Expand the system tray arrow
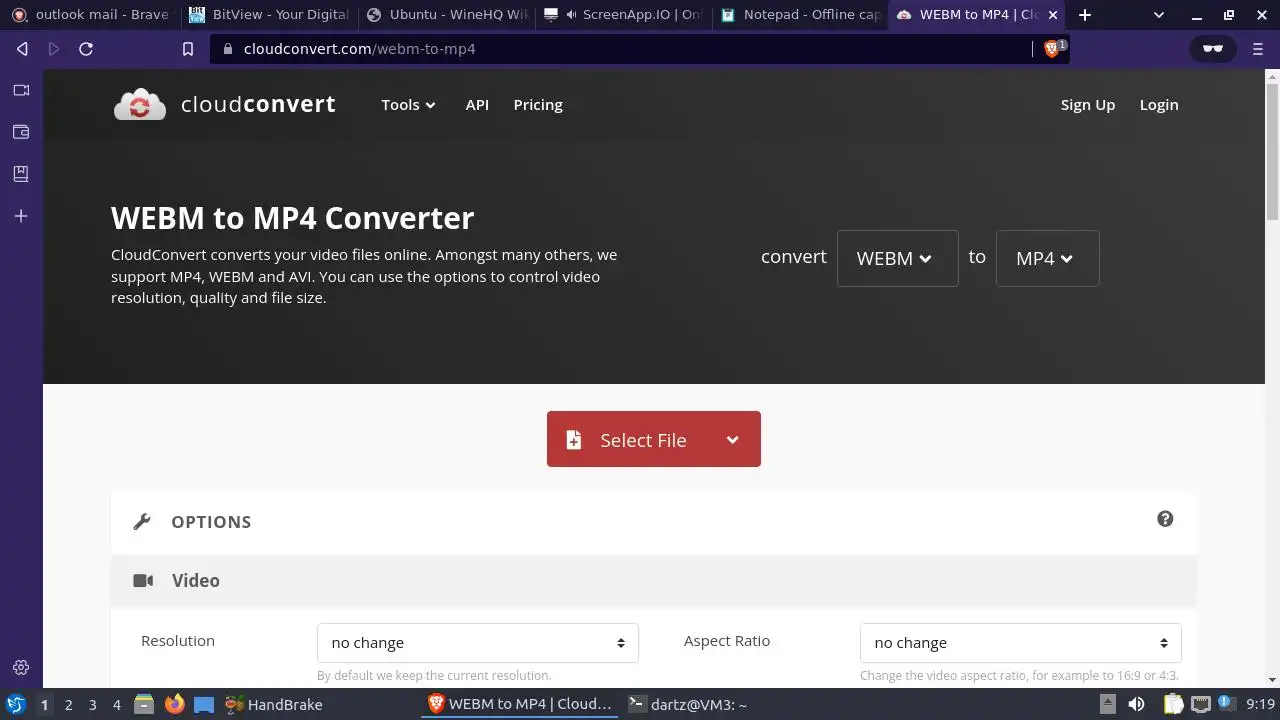Image resolution: width=1280 pixels, height=720 pixels. point(1107,704)
